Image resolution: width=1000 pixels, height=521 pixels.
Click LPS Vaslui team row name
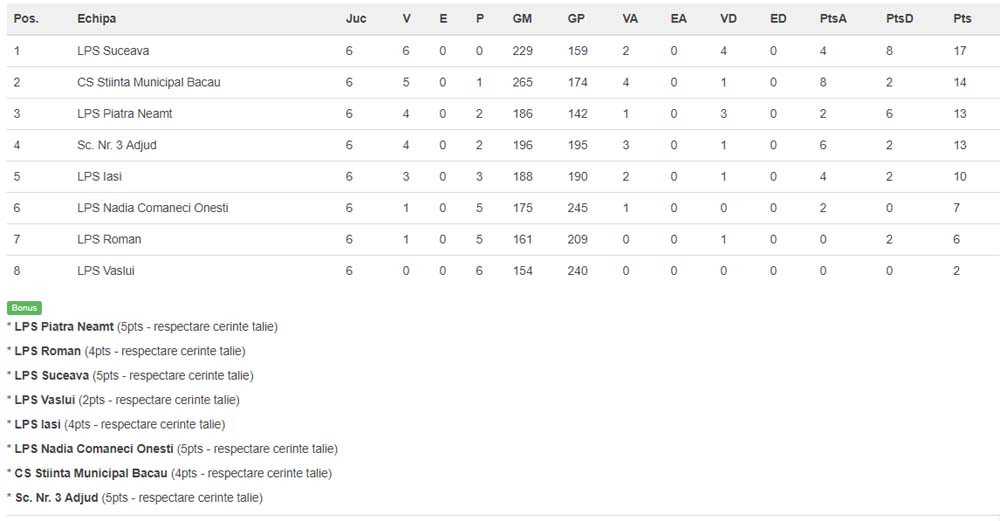105,271
